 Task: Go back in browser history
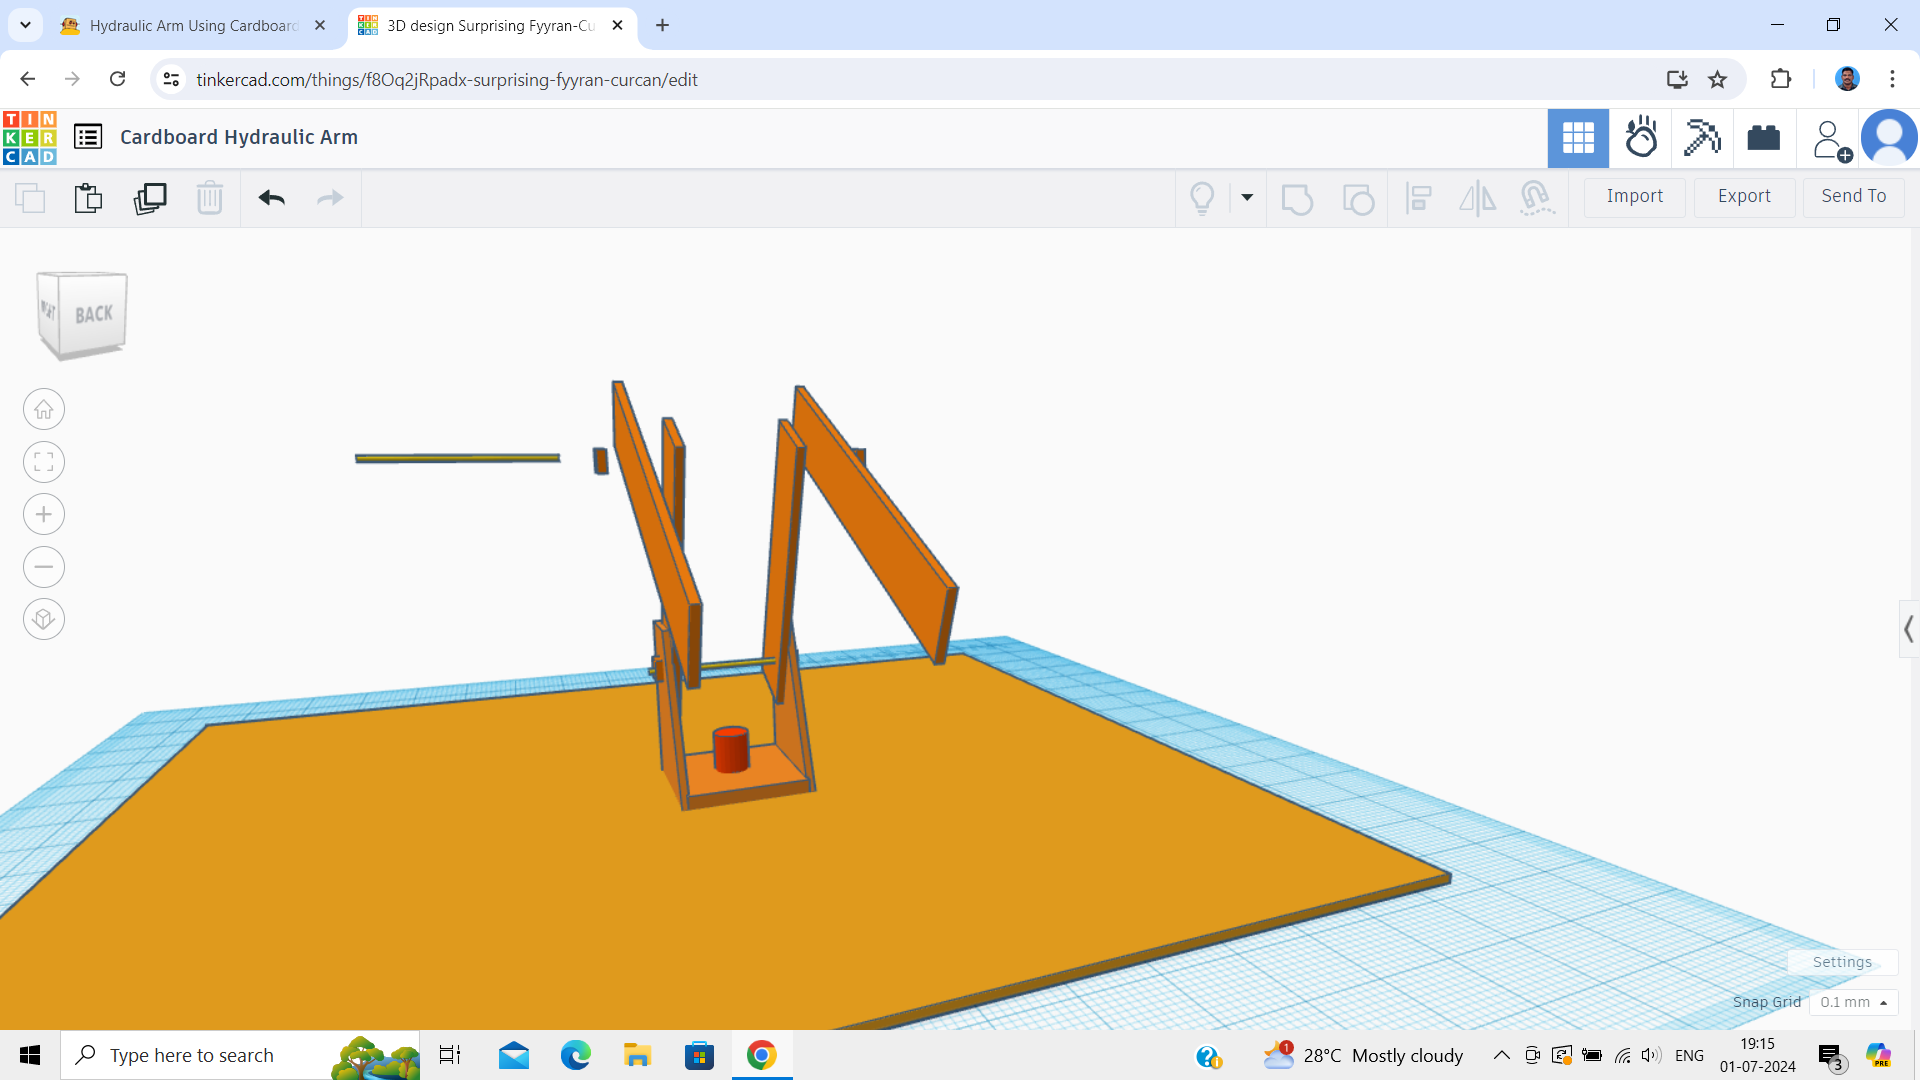point(28,79)
